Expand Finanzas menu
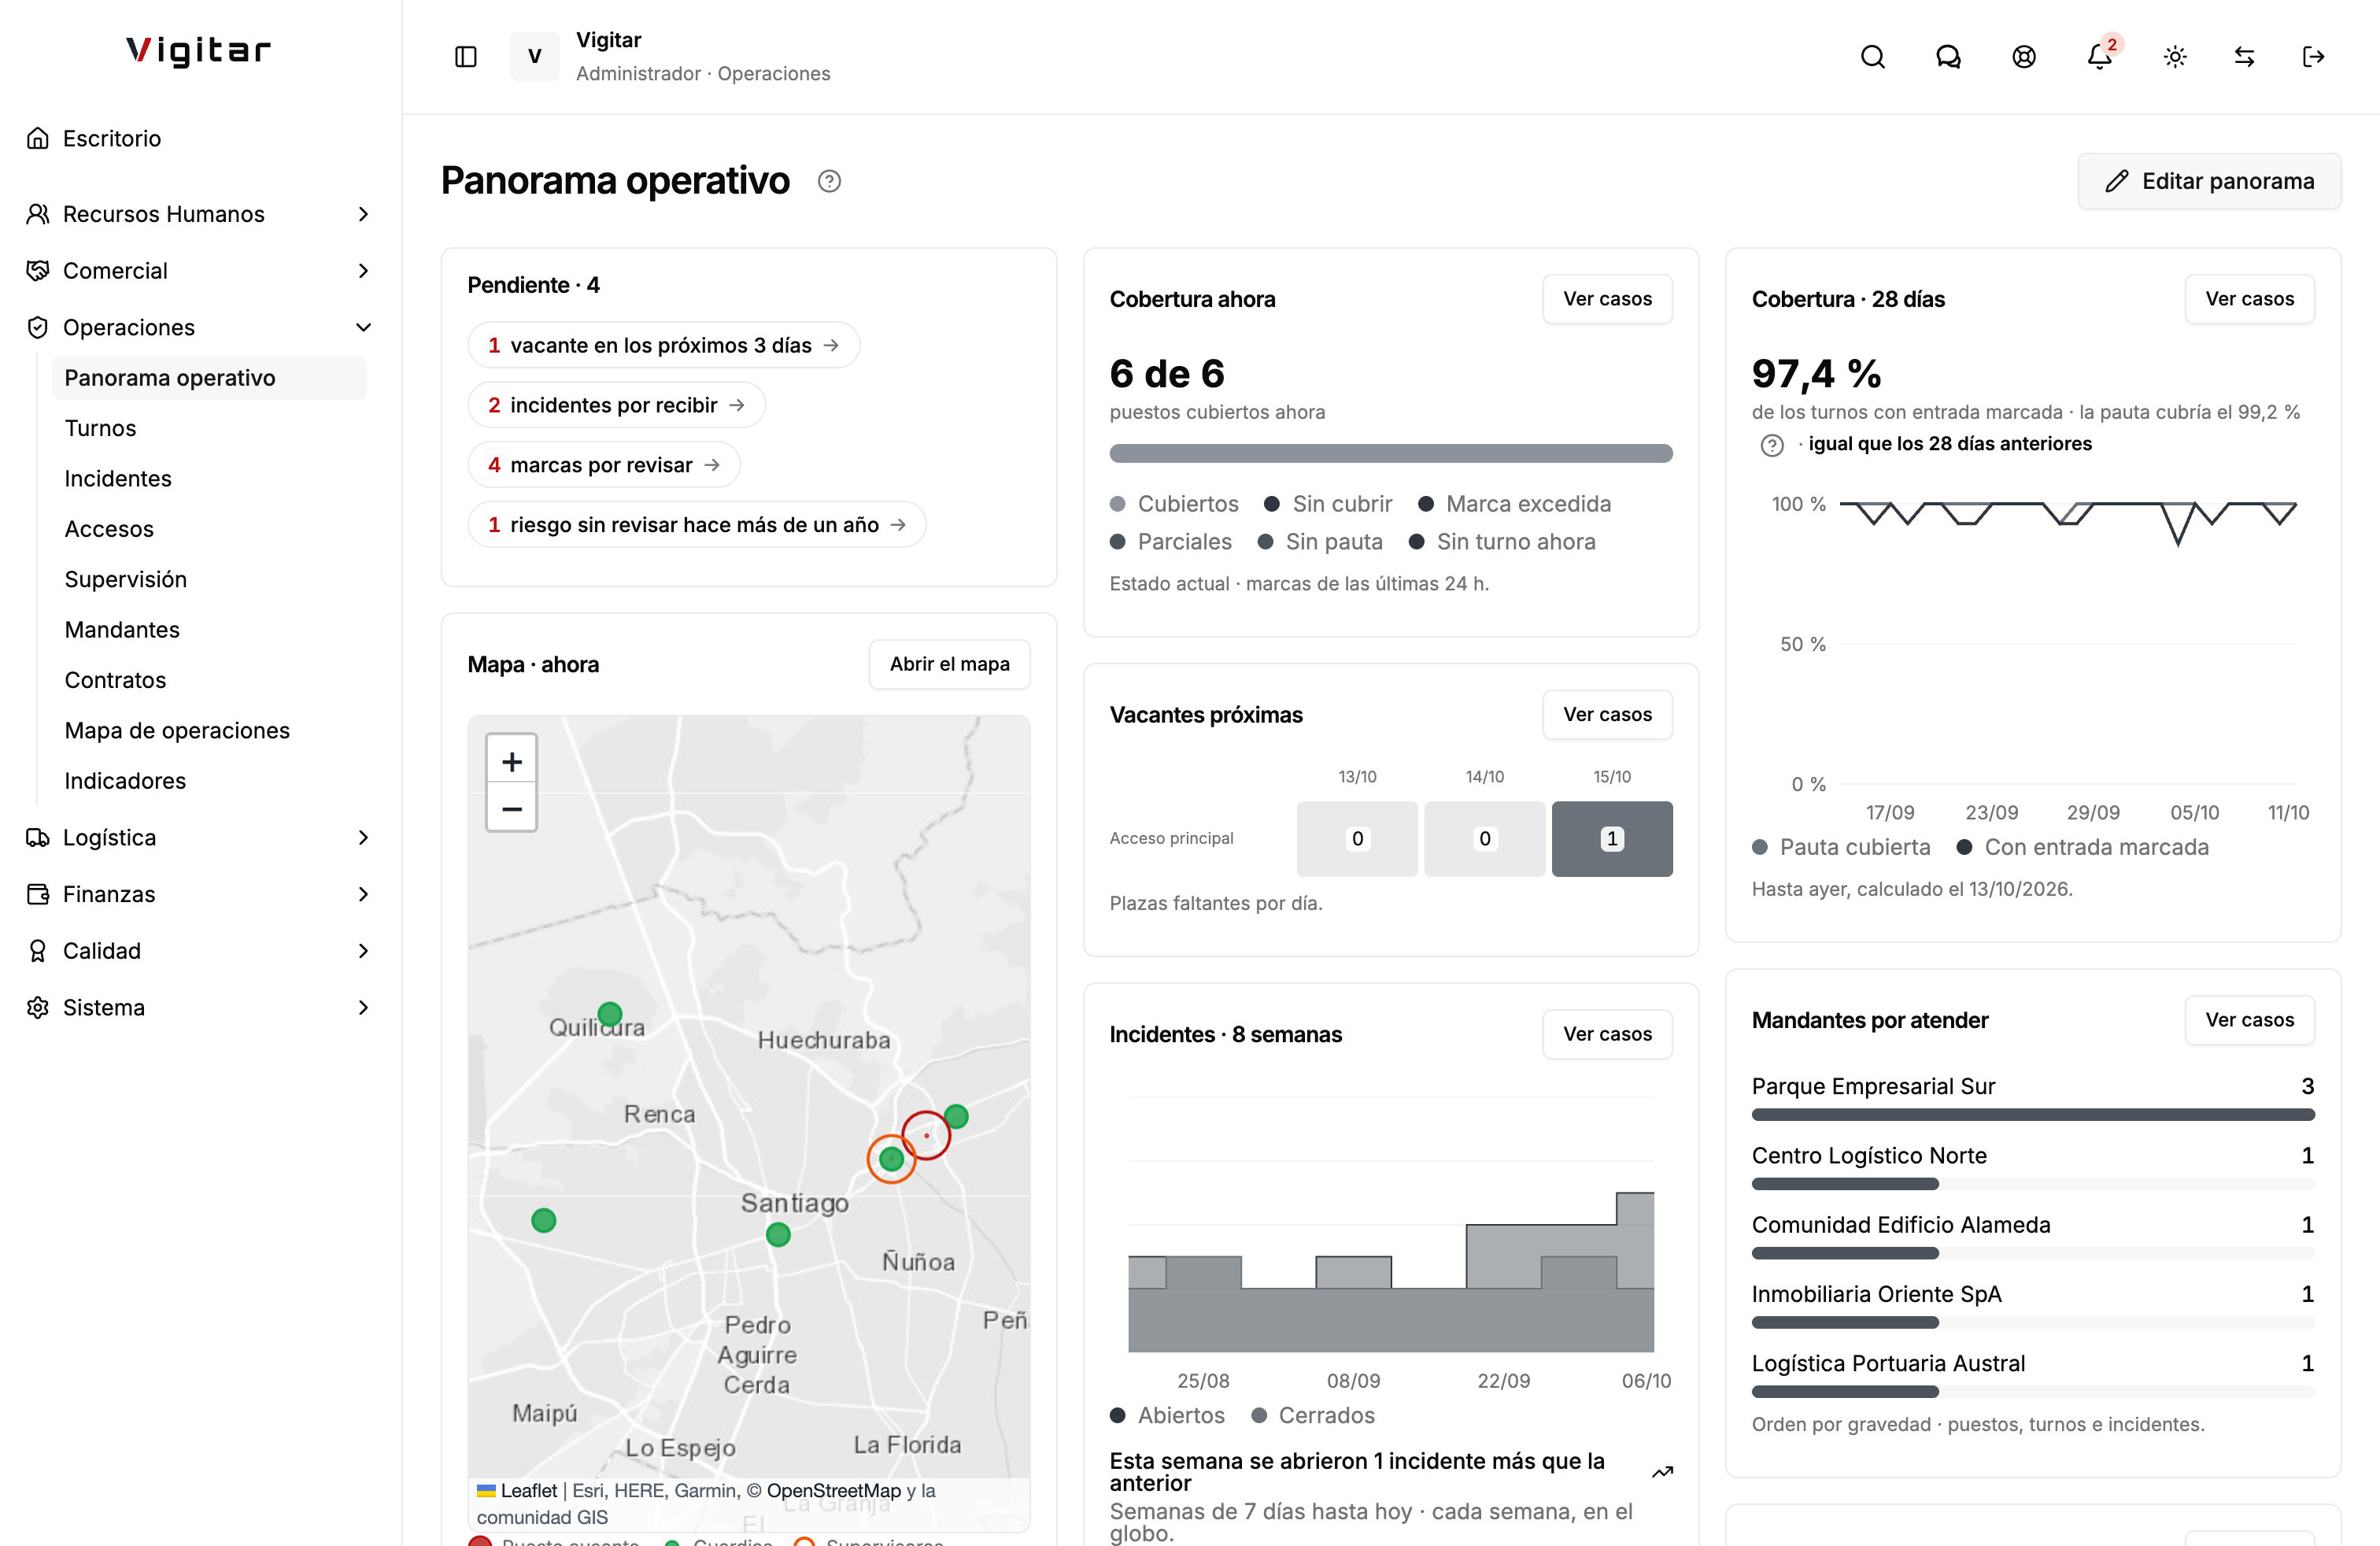This screenshot has height=1546, width=2380. click(200, 894)
